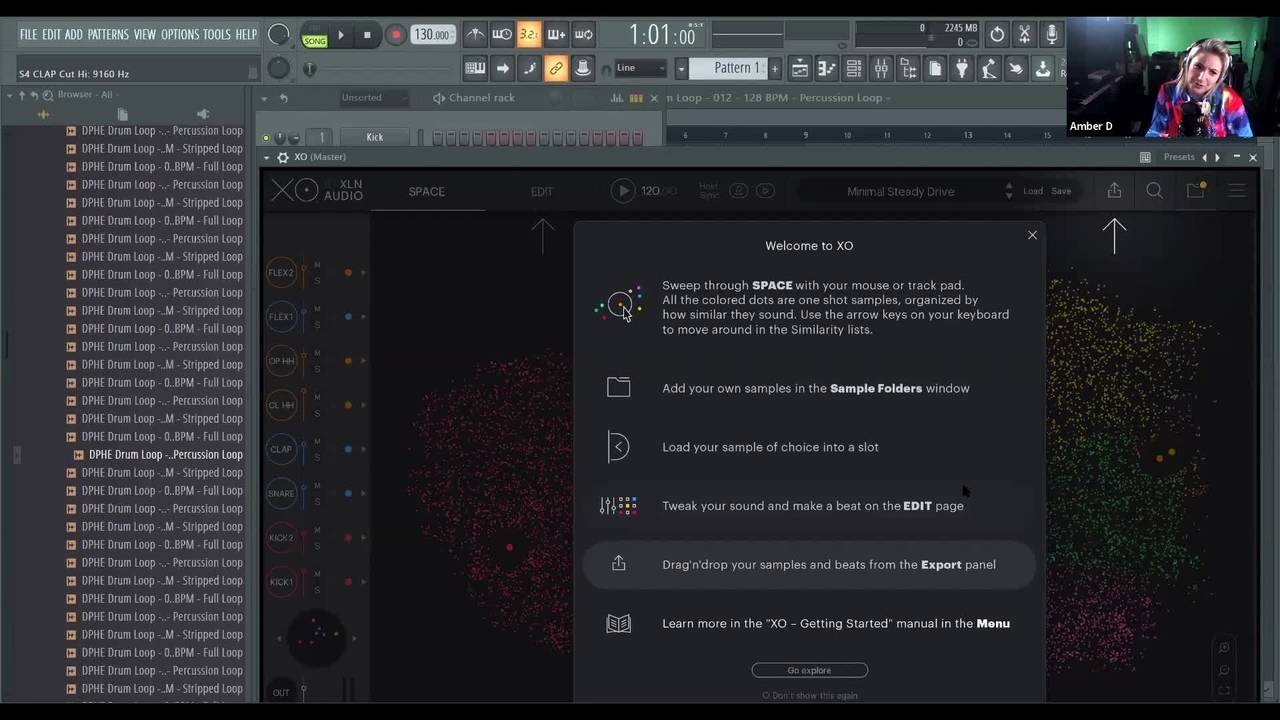Start playback with the FL Studio play button
The width and height of the screenshot is (1280, 720).
pyautogui.click(x=341, y=35)
